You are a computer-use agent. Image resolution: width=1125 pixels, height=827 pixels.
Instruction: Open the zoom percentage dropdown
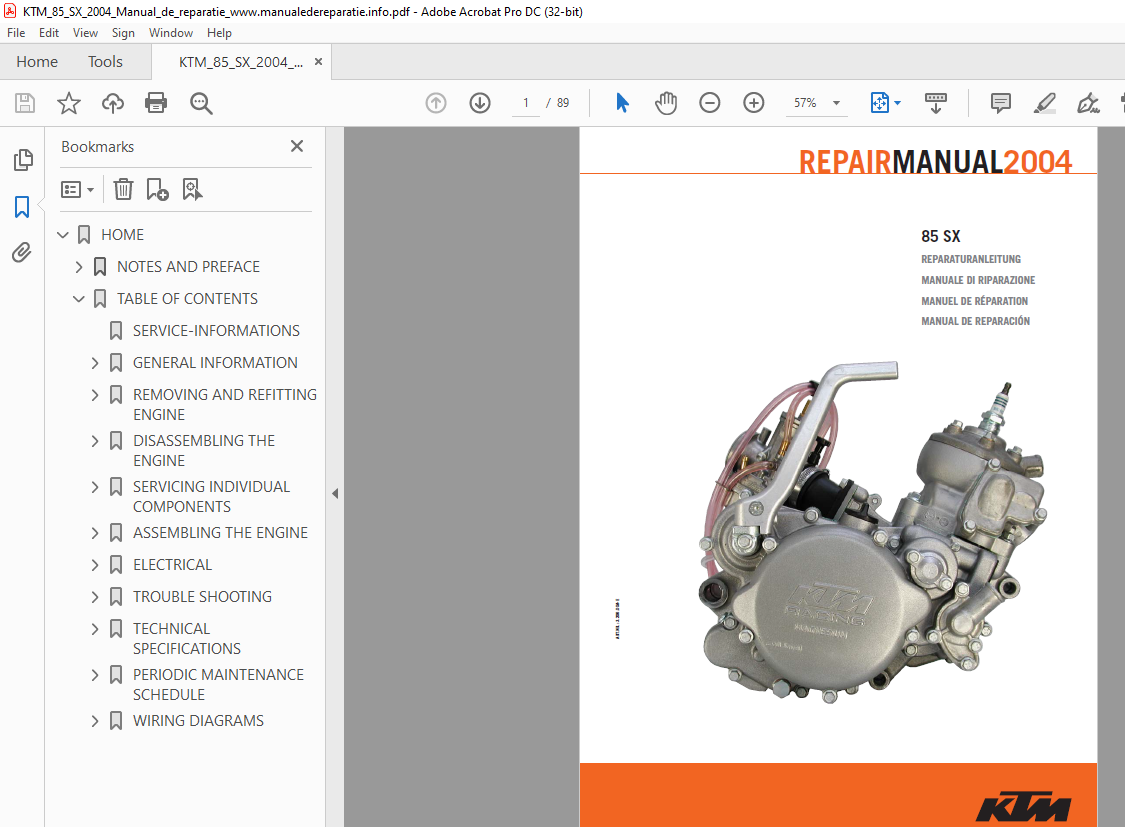click(x=837, y=103)
